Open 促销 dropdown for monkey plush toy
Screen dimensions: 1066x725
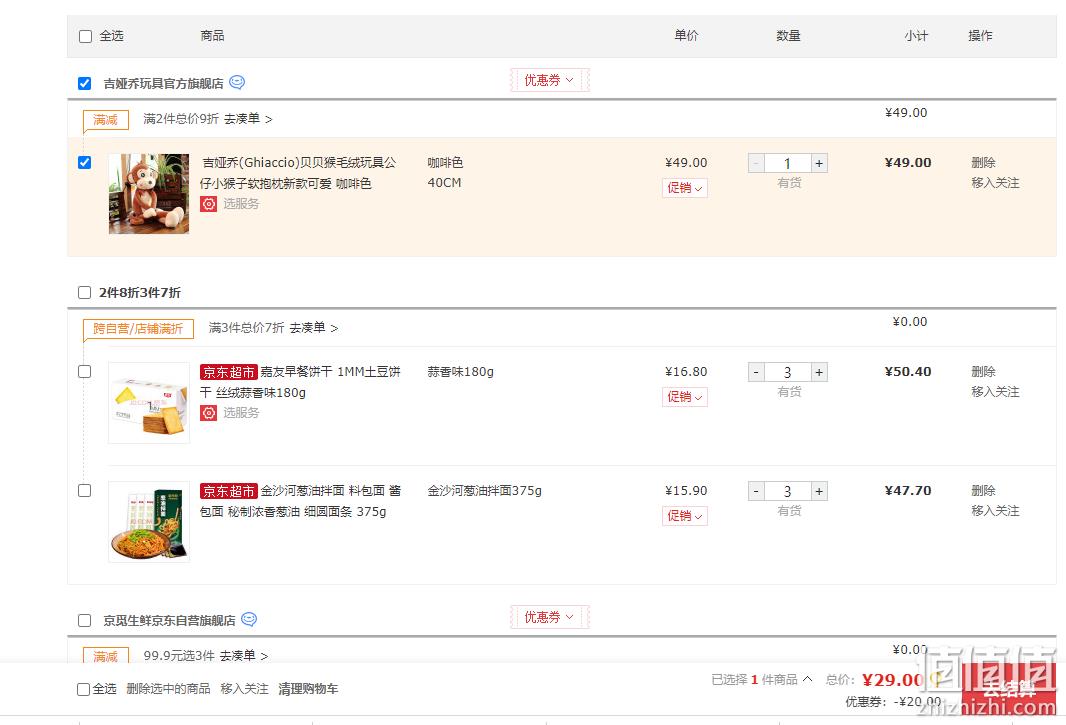click(x=685, y=188)
